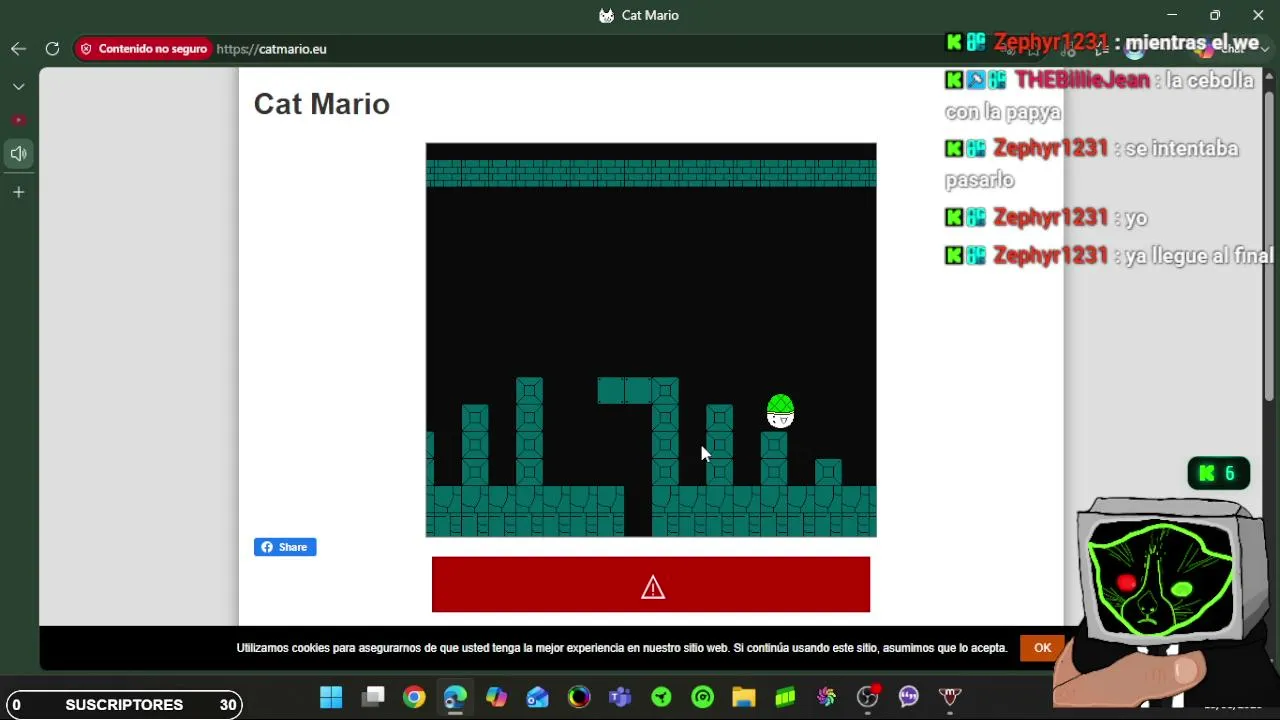Open File Explorer from the taskbar
This screenshot has width=1280, height=720.
pos(744,697)
